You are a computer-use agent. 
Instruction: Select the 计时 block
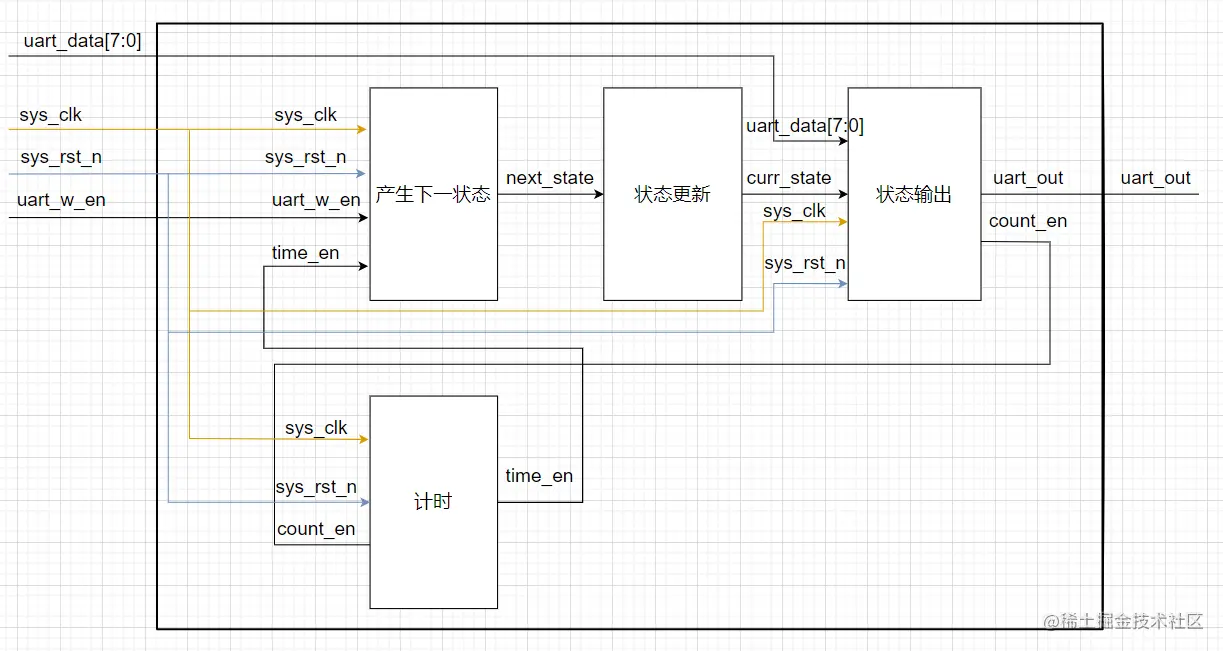(433, 501)
